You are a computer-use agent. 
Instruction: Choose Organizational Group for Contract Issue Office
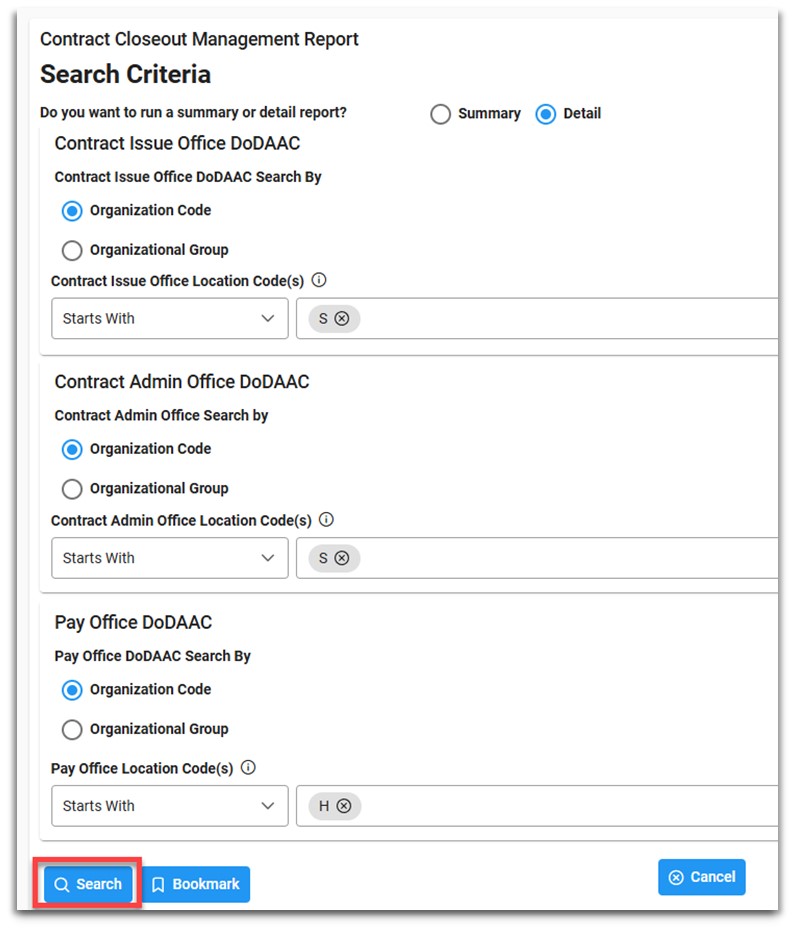tap(72, 250)
